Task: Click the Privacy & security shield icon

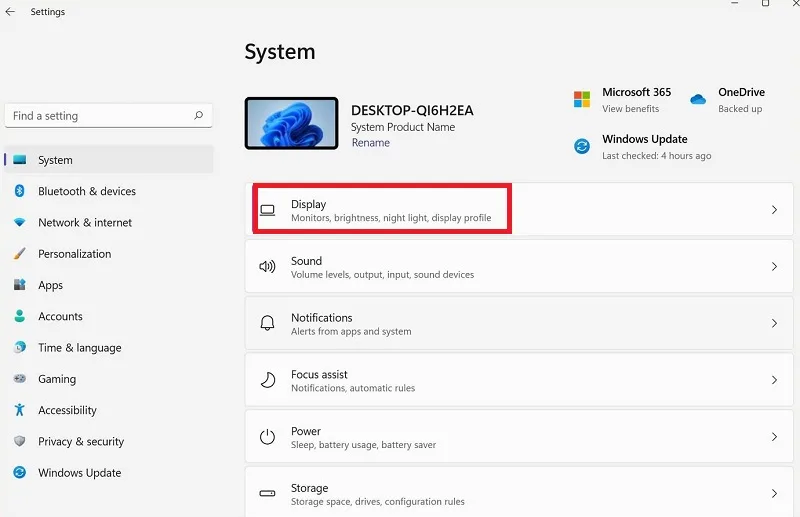Action: pyautogui.click(x=19, y=441)
